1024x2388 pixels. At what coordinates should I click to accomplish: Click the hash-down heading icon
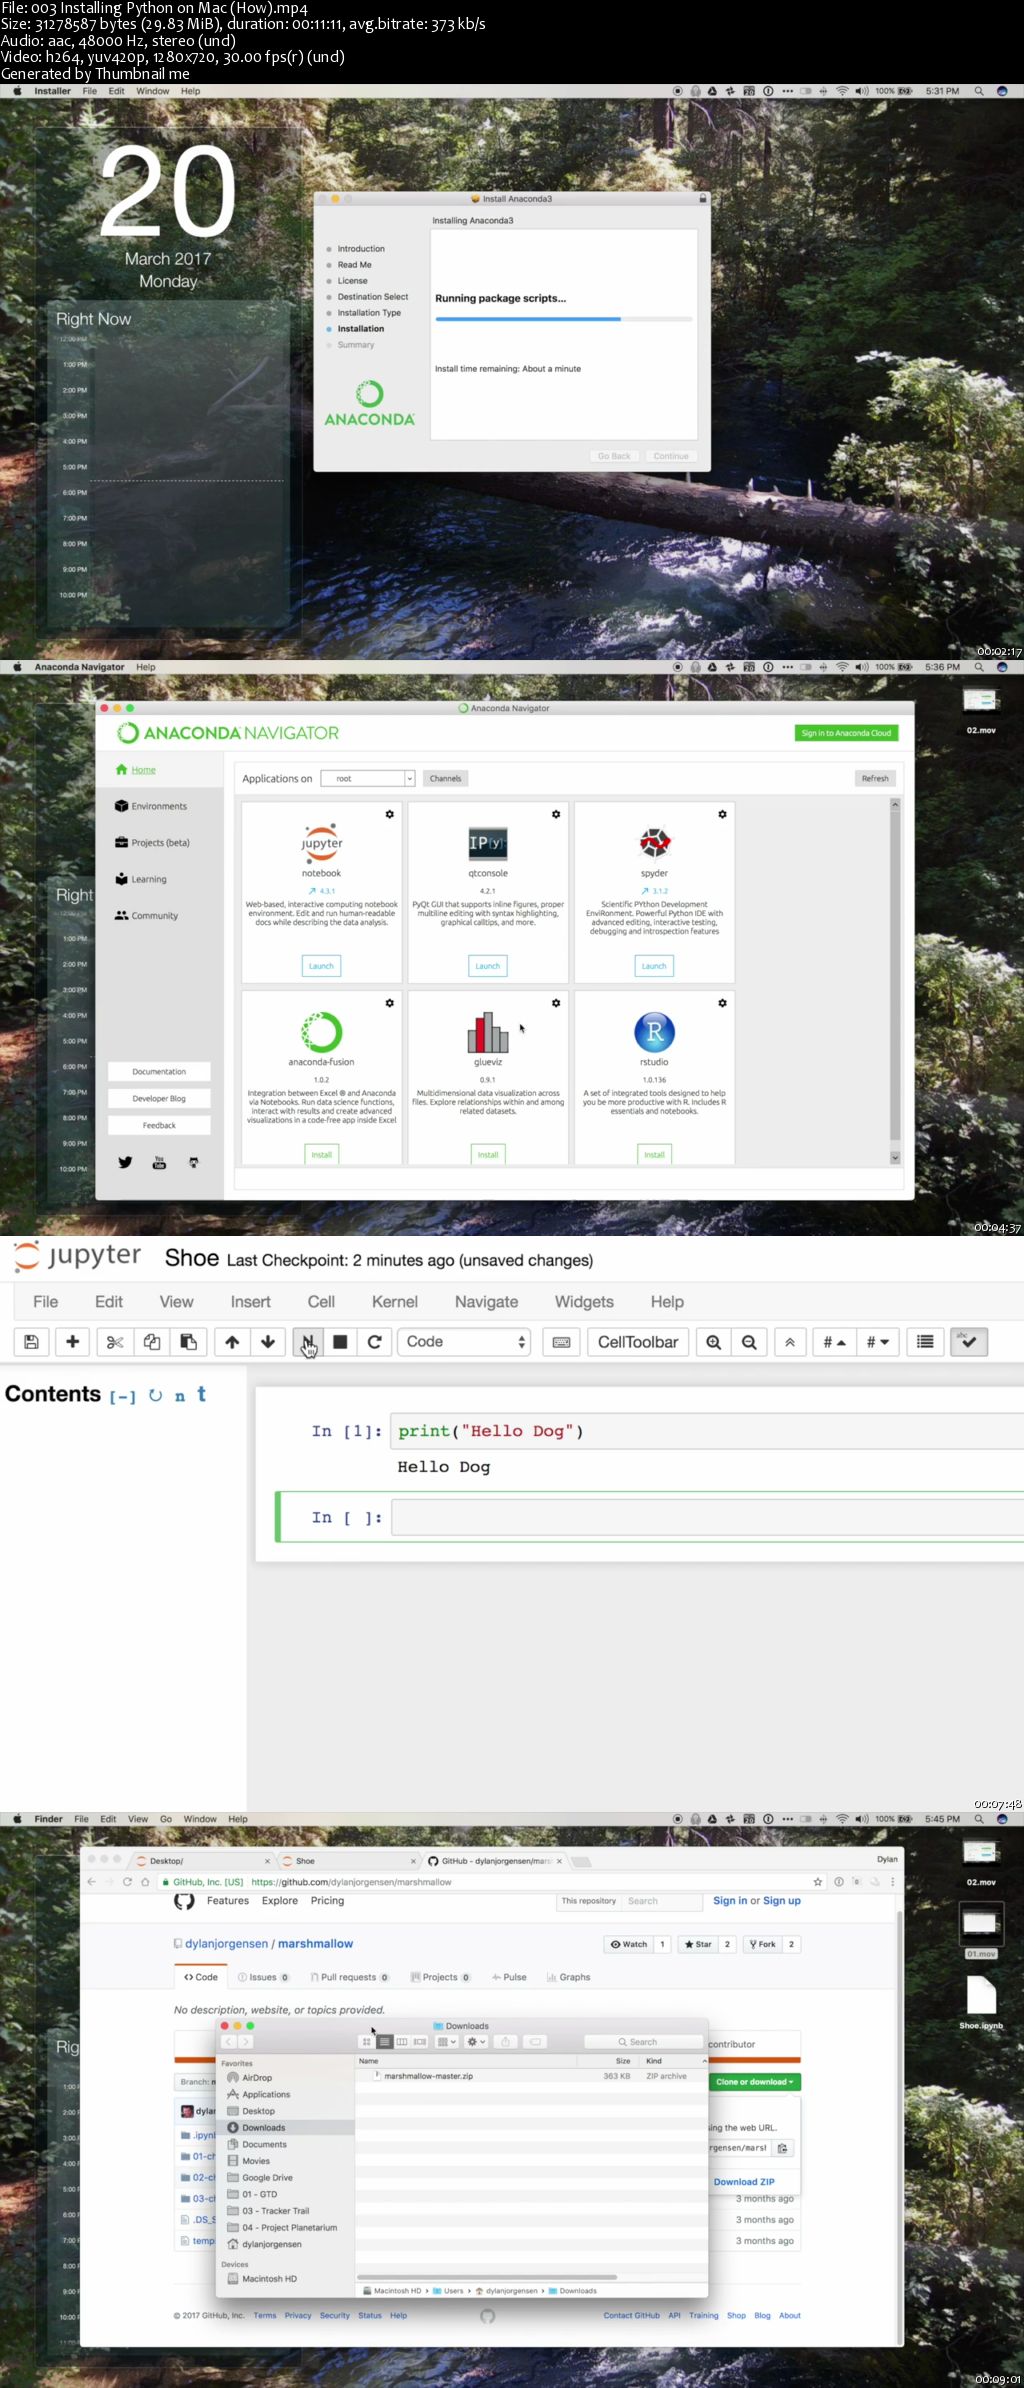[877, 1342]
